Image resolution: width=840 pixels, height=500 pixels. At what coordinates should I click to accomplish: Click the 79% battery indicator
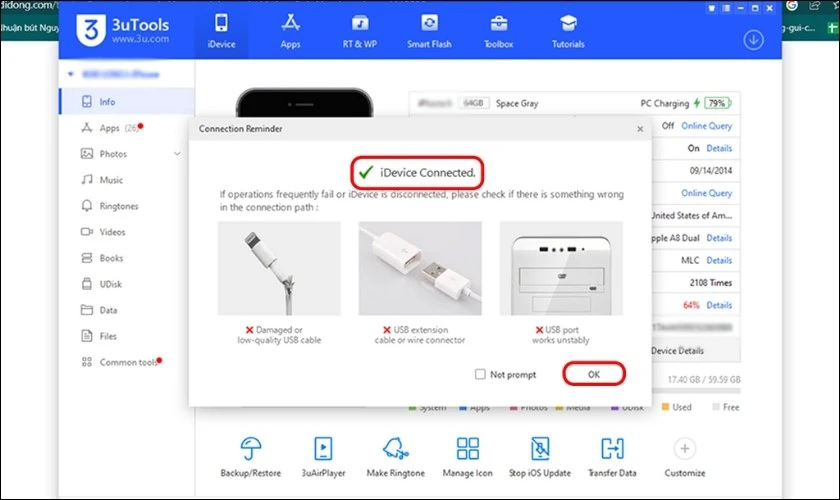coord(717,103)
